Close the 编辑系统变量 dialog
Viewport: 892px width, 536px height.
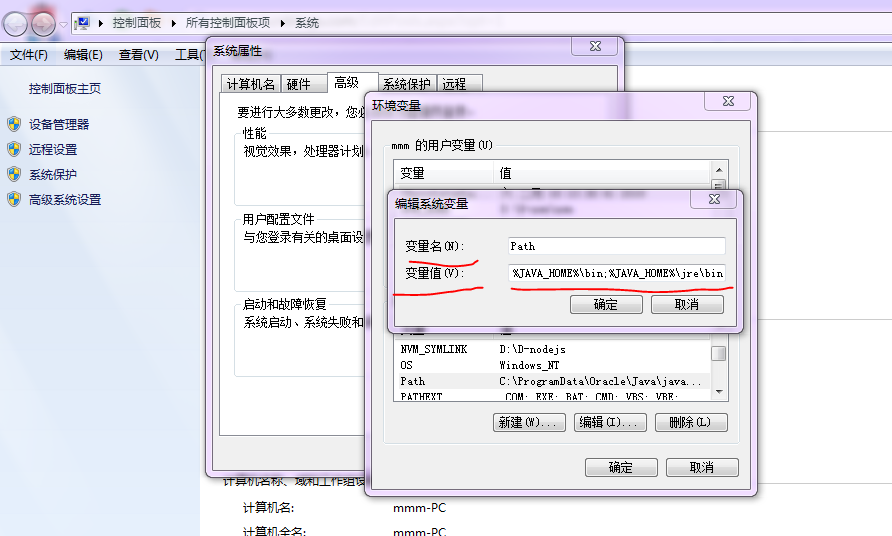pos(714,199)
